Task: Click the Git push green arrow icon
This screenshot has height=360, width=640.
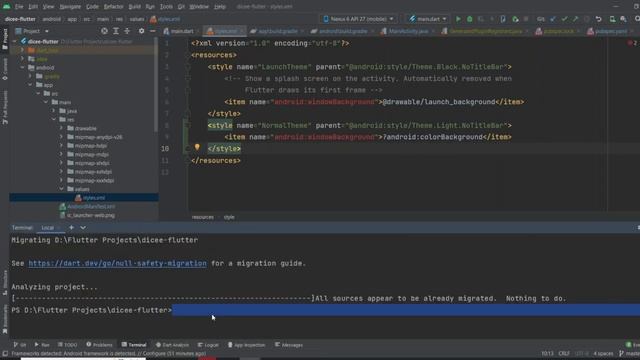Action: point(576,19)
